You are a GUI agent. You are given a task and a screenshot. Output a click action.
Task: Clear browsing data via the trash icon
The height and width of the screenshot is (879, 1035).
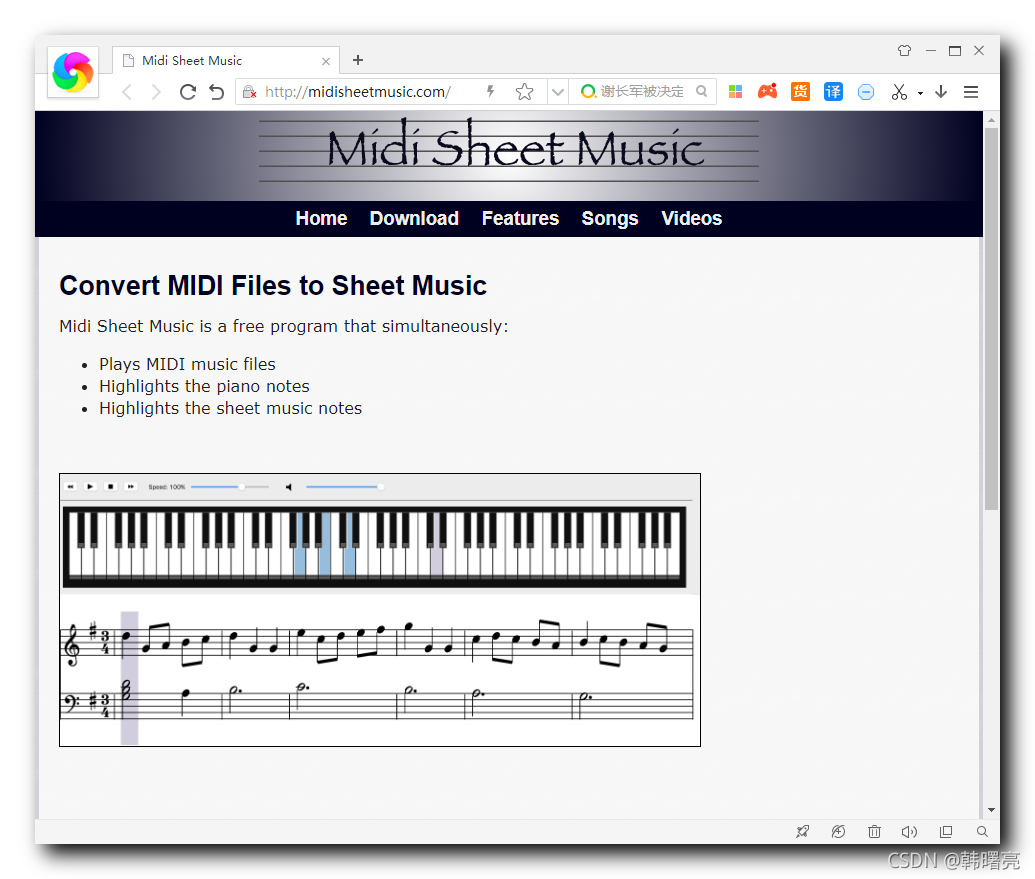(874, 831)
